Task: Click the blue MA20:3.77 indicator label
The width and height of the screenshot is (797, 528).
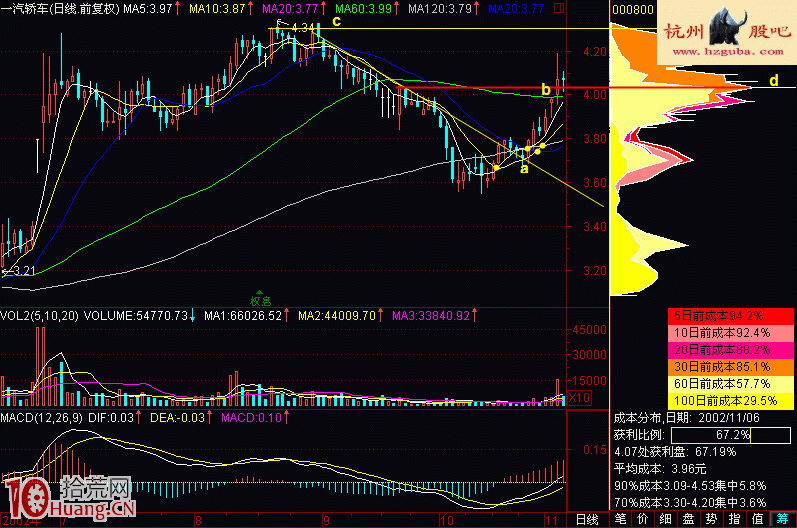Action: tap(516, 9)
